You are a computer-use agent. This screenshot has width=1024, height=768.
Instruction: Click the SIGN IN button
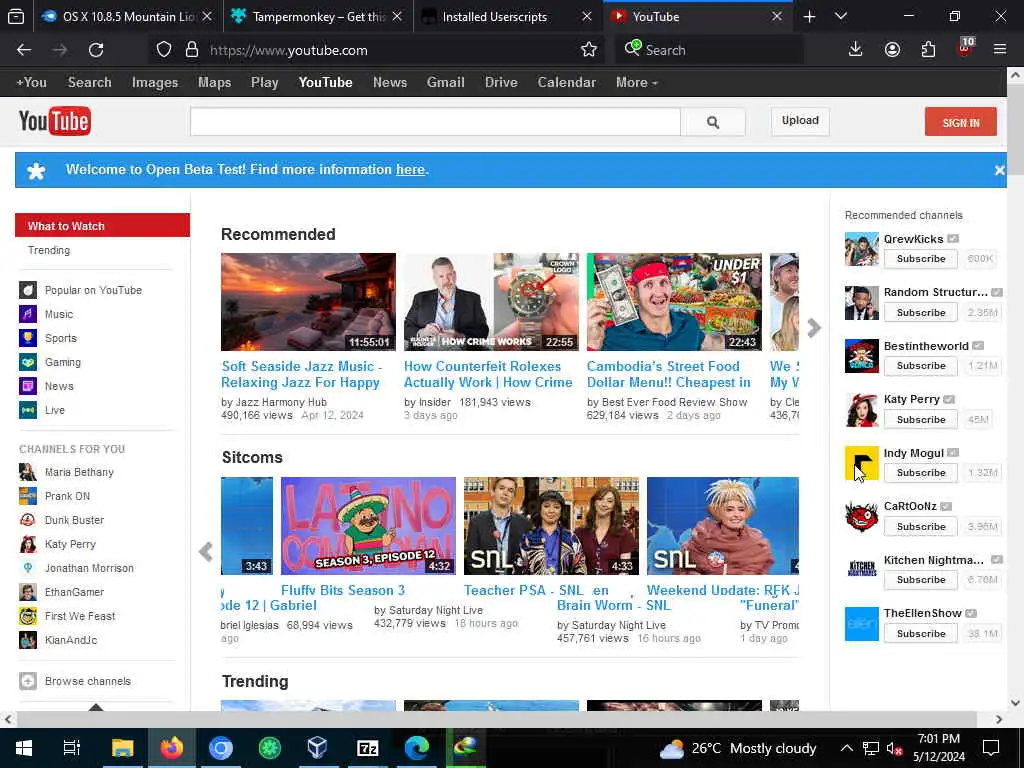click(961, 121)
